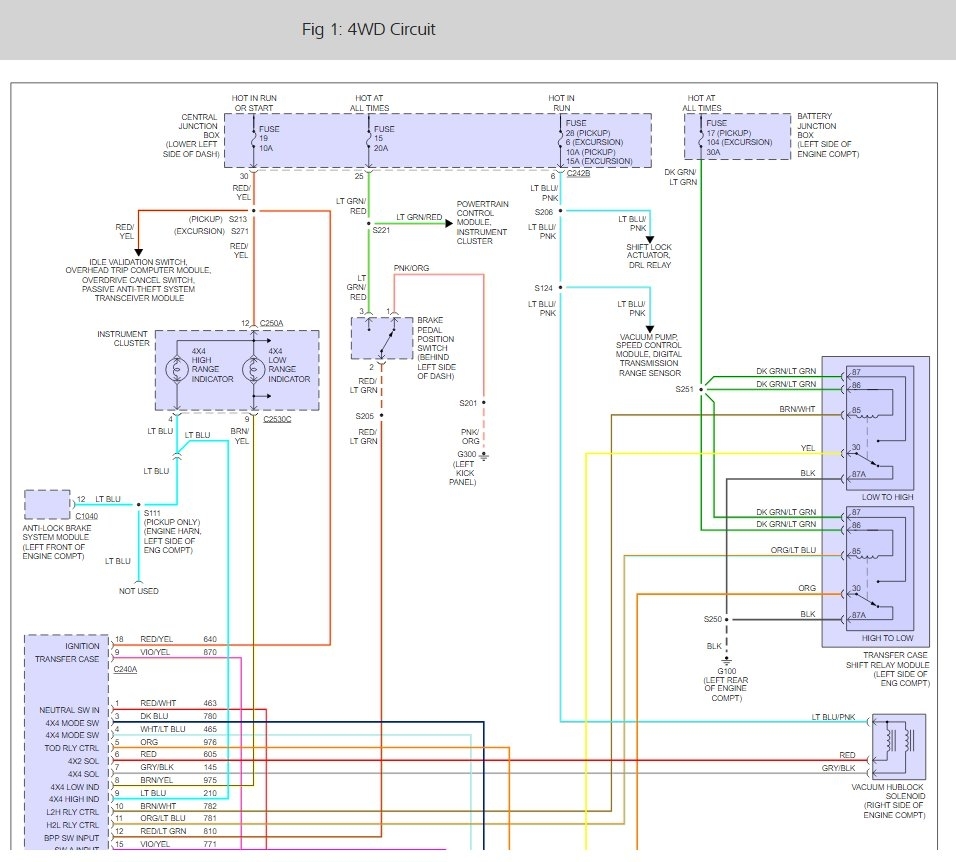Click the C250A connector label
956x862 pixels.
click(x=271, y=323)
